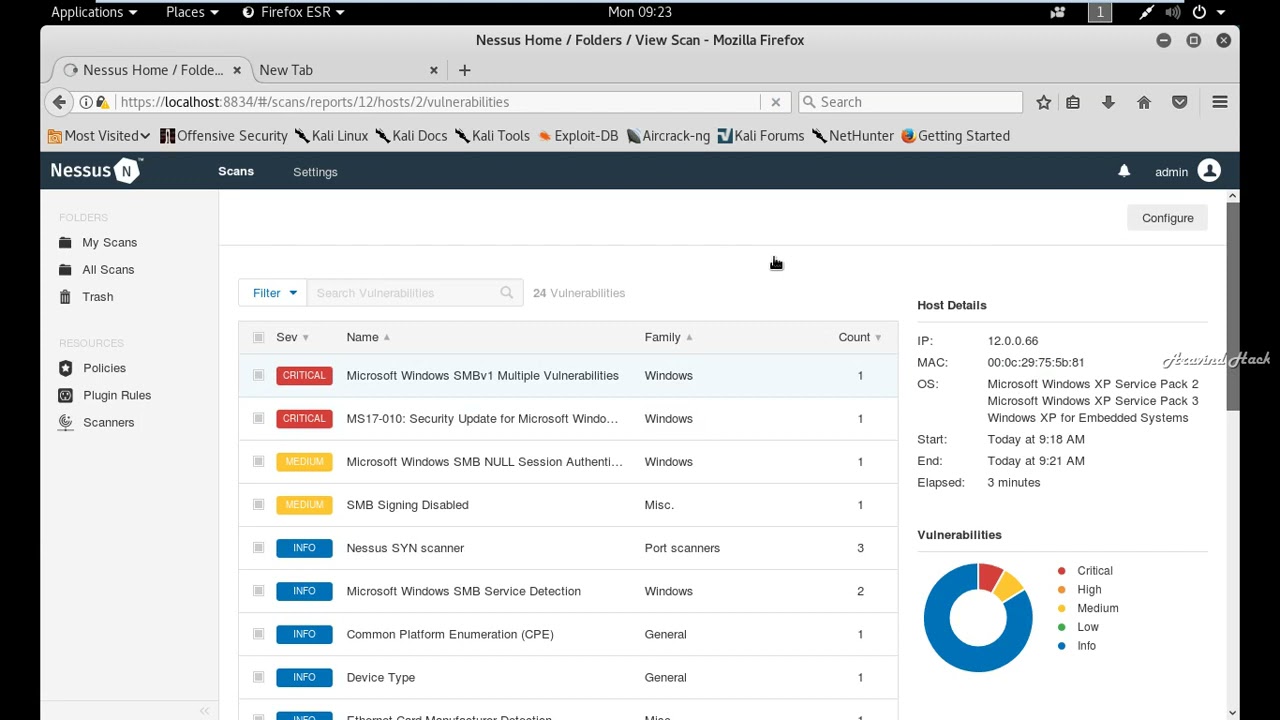Viewport: 1280px width, 720px height.
Task: Open the Firefox hamburger menu
Action: point(1220,102)
